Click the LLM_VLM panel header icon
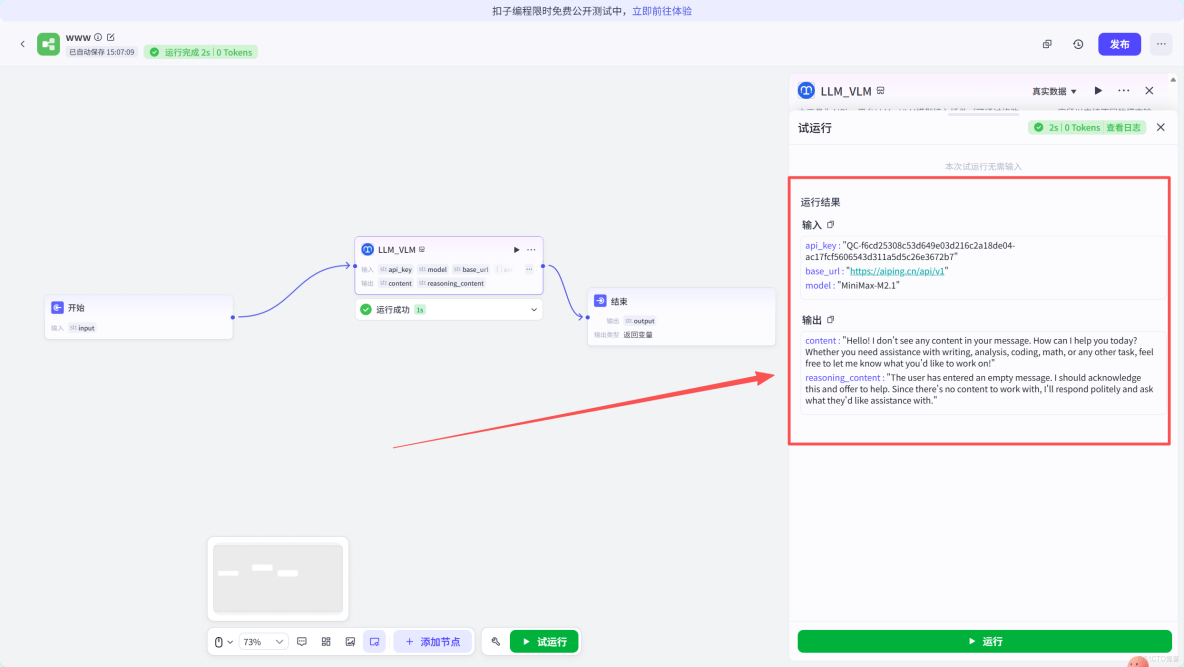The height and width of the screenshot is (667, 1184). [806, 91]
